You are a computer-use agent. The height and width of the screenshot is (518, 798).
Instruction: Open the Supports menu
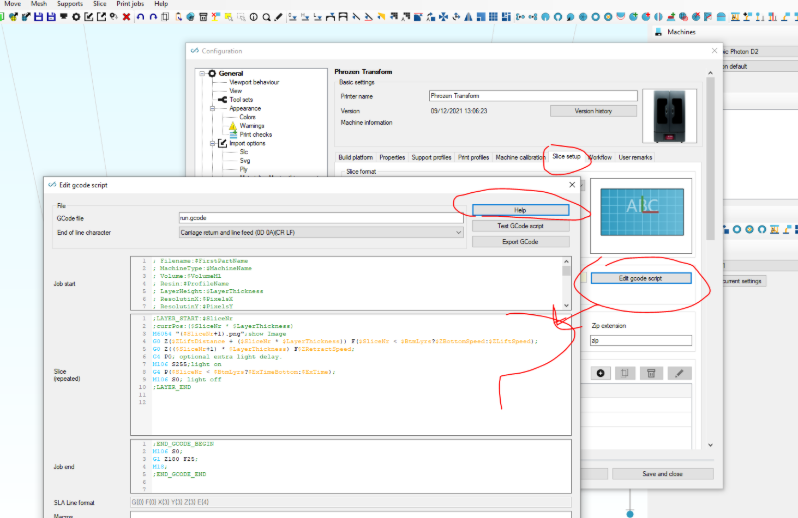coord(70,4)
